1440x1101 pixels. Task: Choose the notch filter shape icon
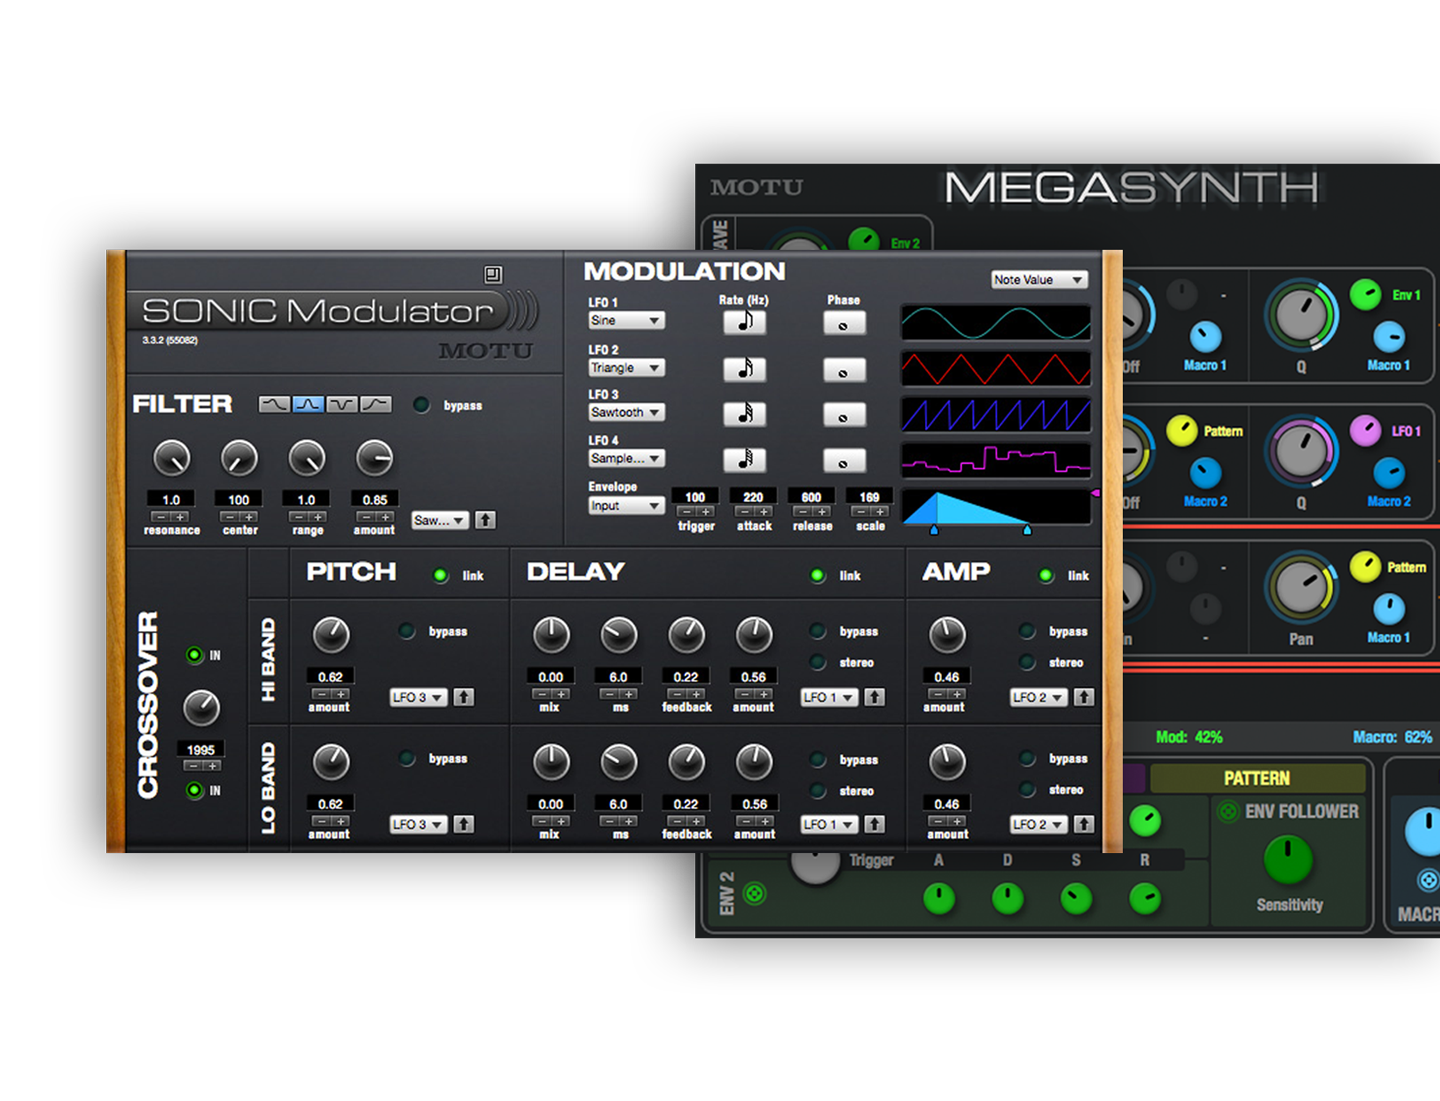[340, 405]
